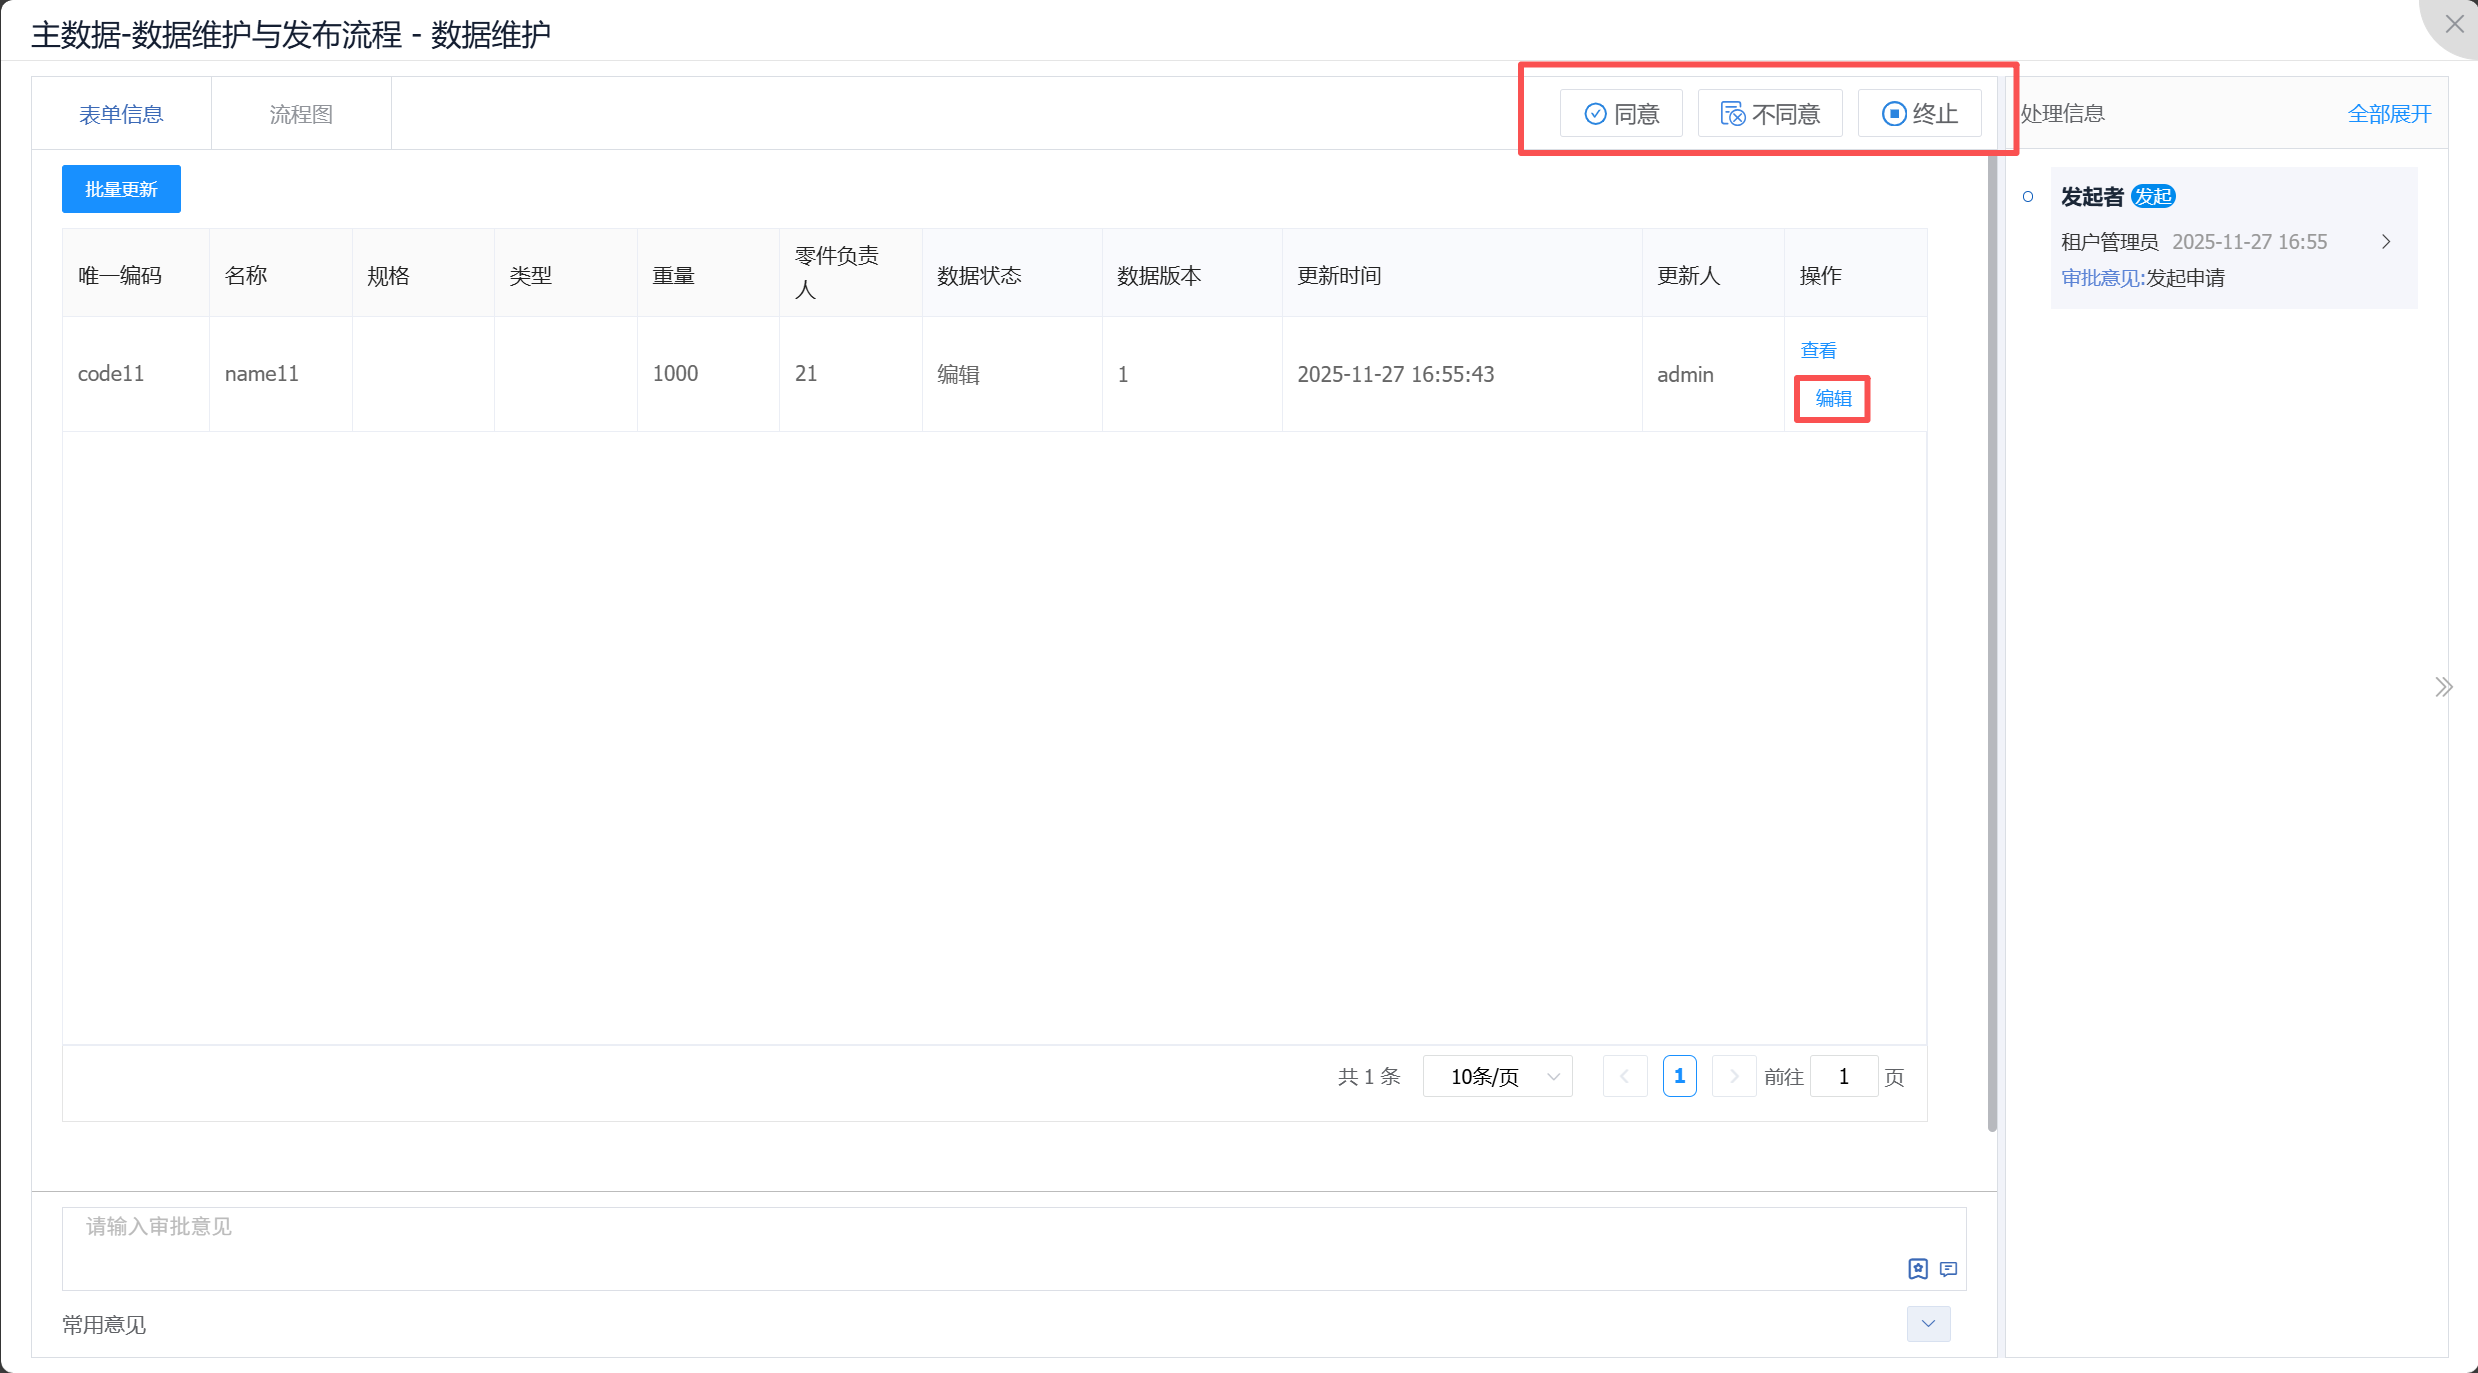Click the next page arrow
The height and width of the screenshot is (1373, 2478).
[x=1734, y=1077]
